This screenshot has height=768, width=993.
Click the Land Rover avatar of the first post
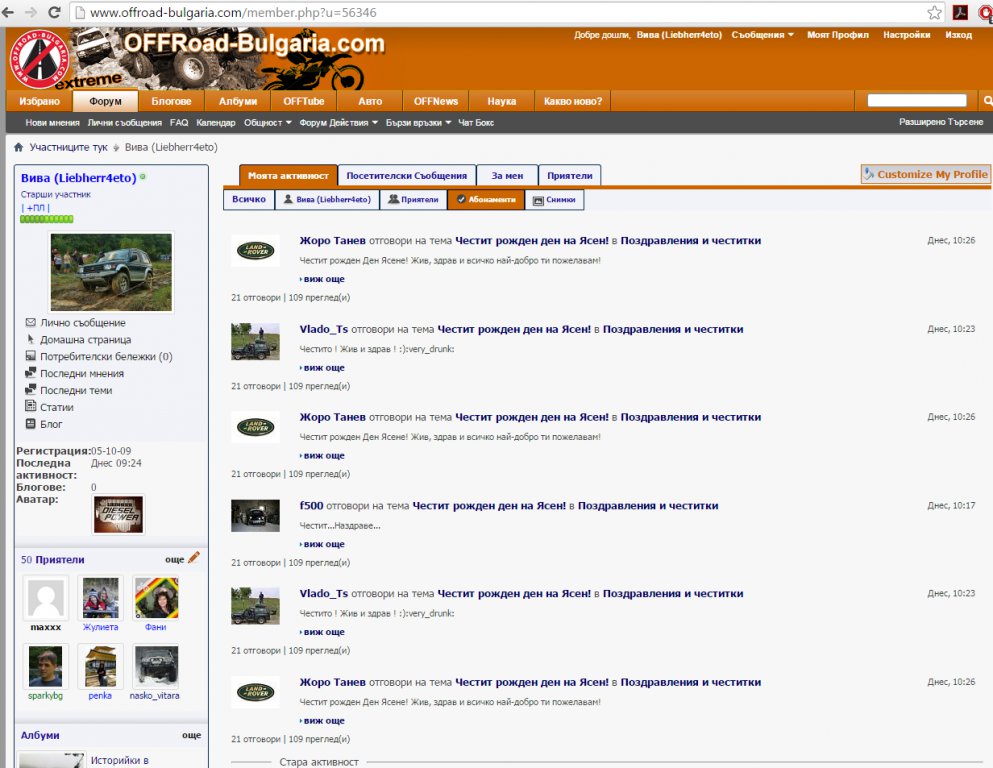[255, 251]
